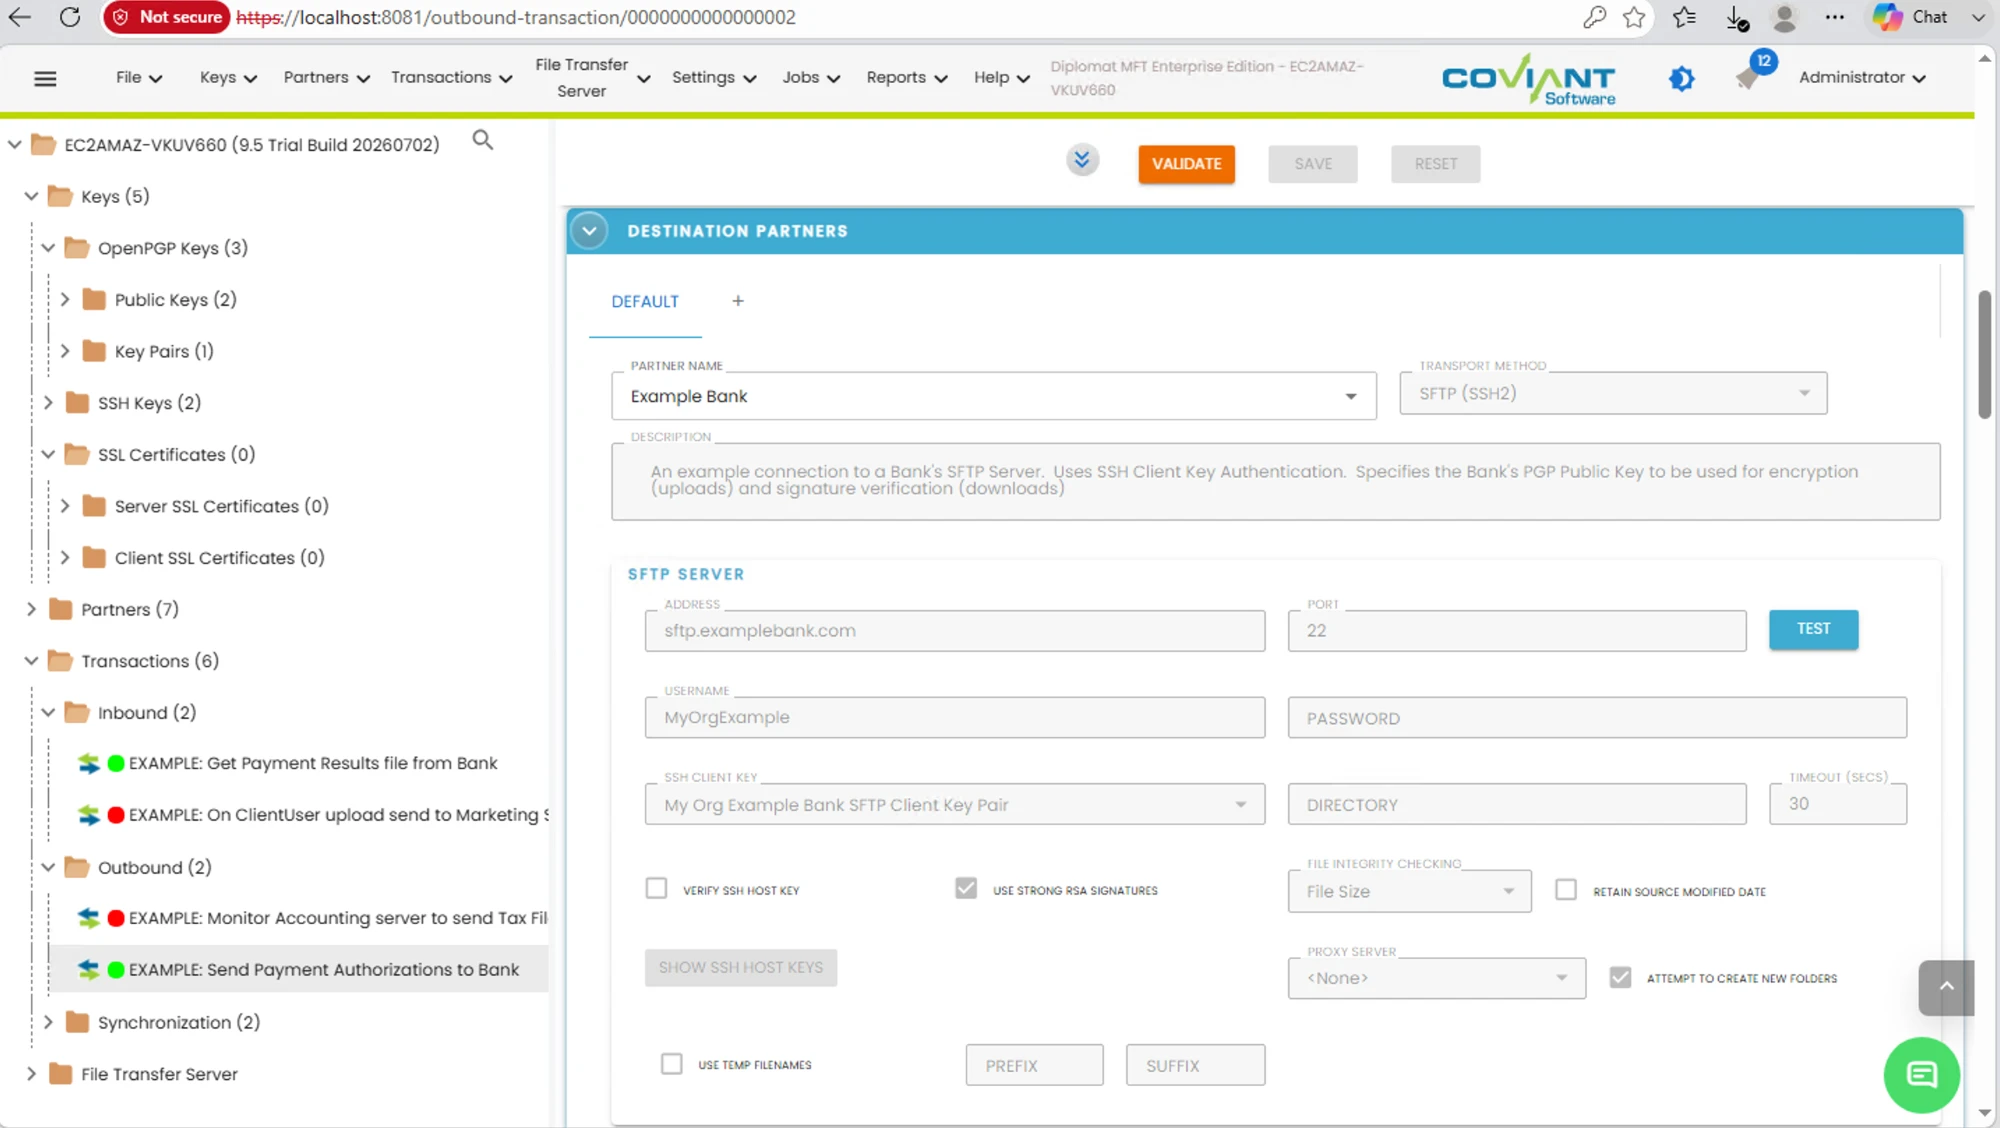This screenshot has width=2000, height=1128.
Task: Open the browser downloads icon
Action: tap(1737, 17)
